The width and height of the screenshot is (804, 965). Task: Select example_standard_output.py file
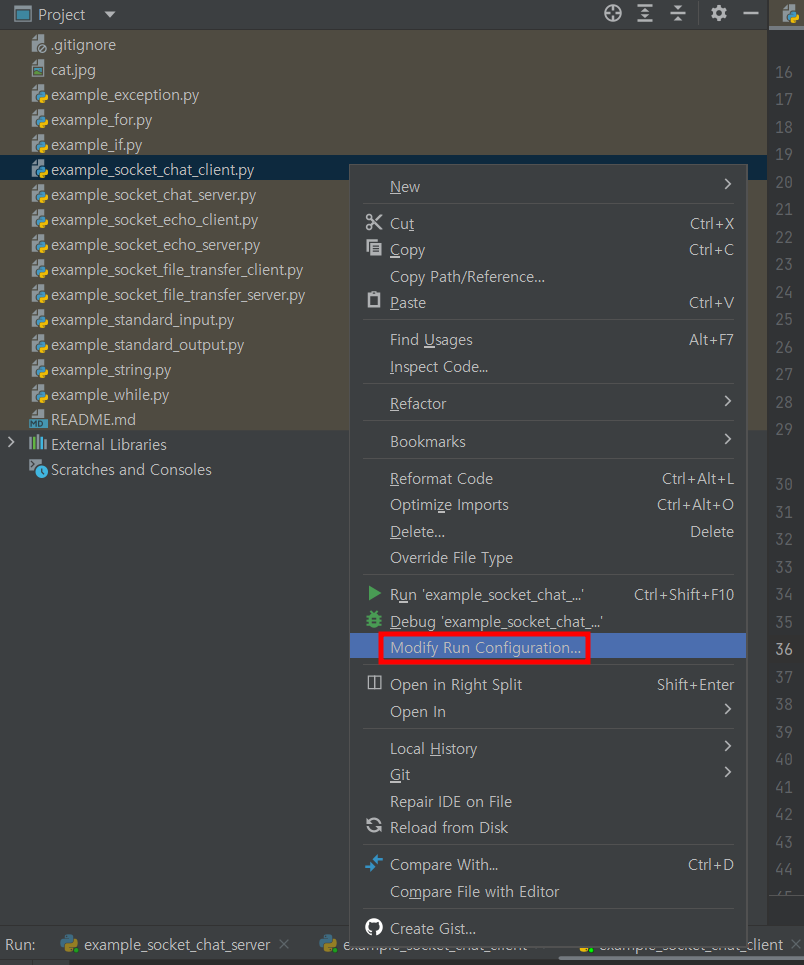tap(147, 345)
